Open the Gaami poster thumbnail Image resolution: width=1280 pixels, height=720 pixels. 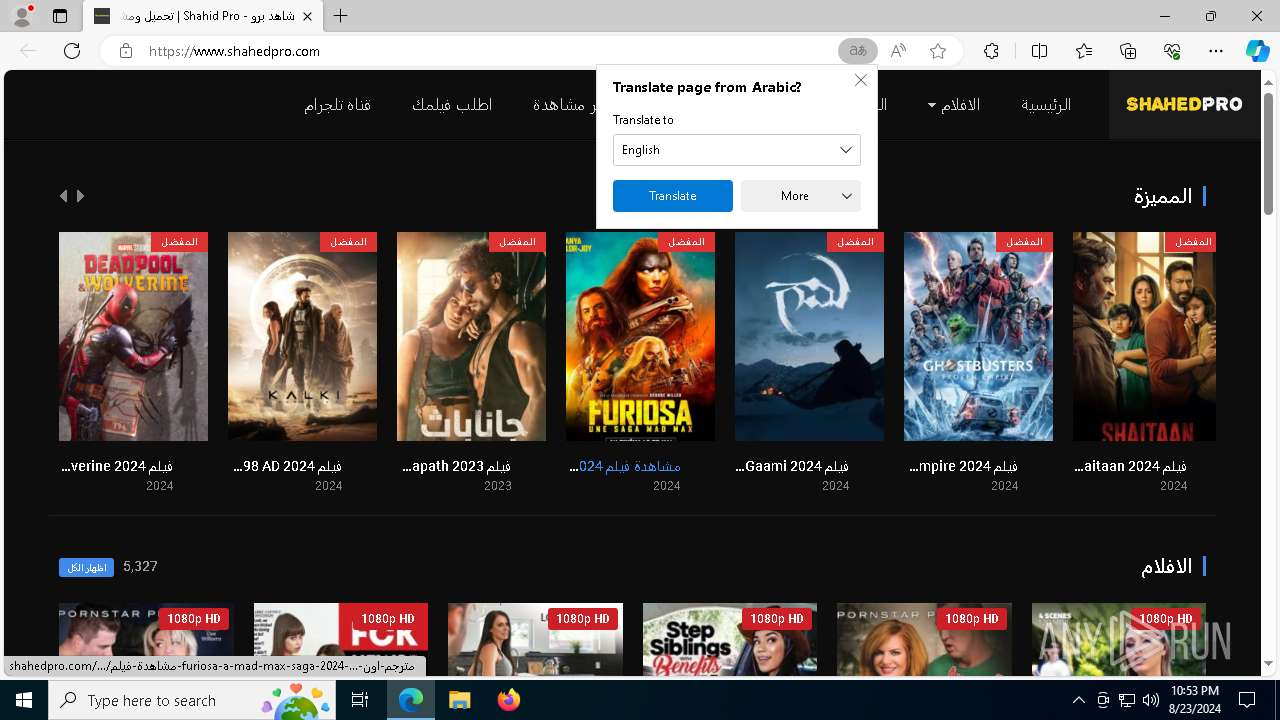[809, 336]
